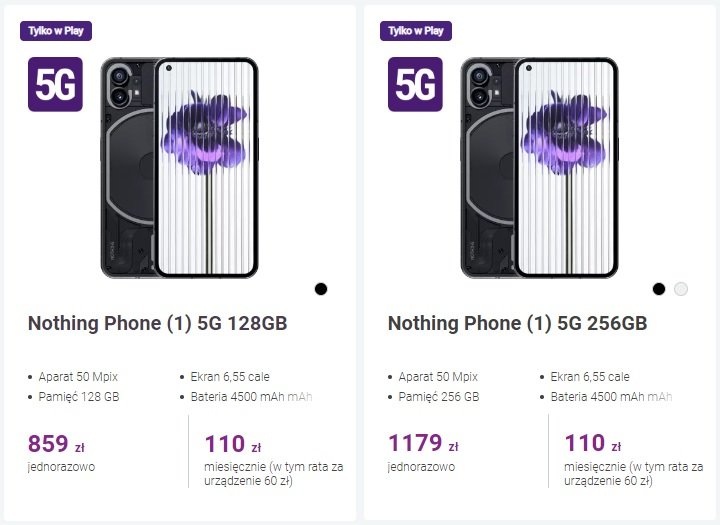
Task: Click the 110 zł monthly price on the 128GB card
Action: click(232, 444)
